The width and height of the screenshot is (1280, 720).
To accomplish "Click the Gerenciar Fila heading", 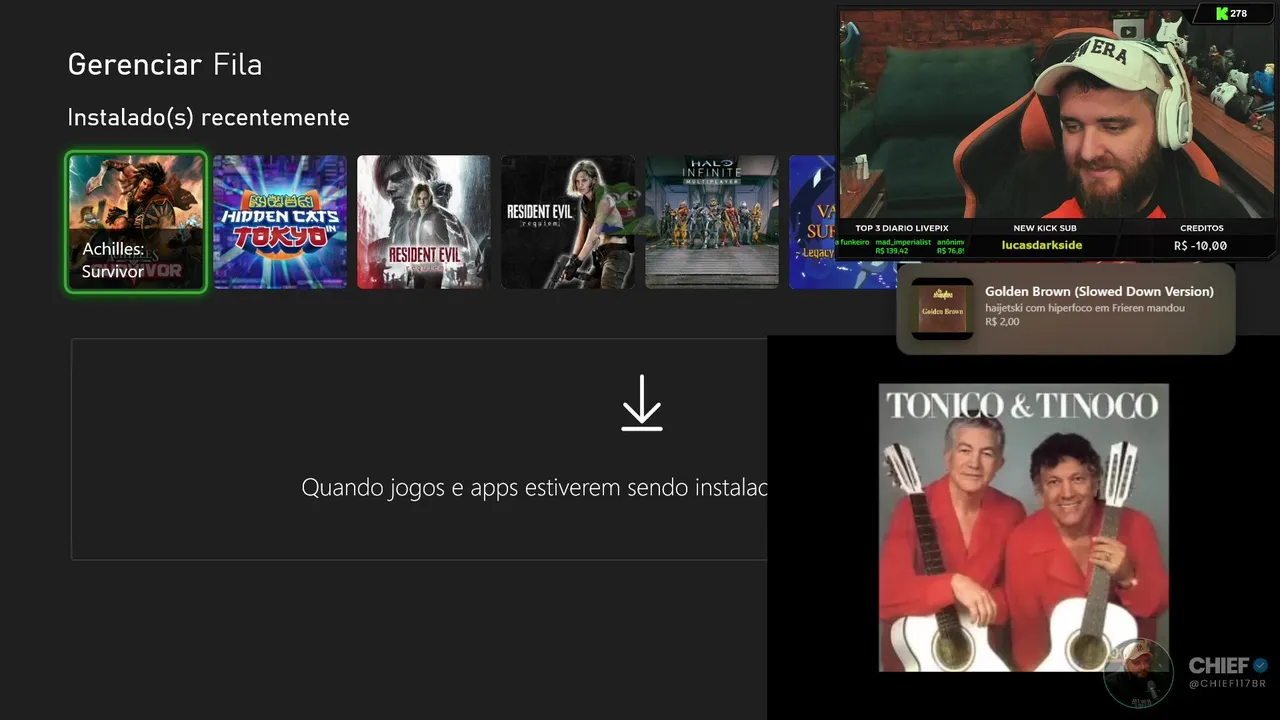I will (165, 65).
